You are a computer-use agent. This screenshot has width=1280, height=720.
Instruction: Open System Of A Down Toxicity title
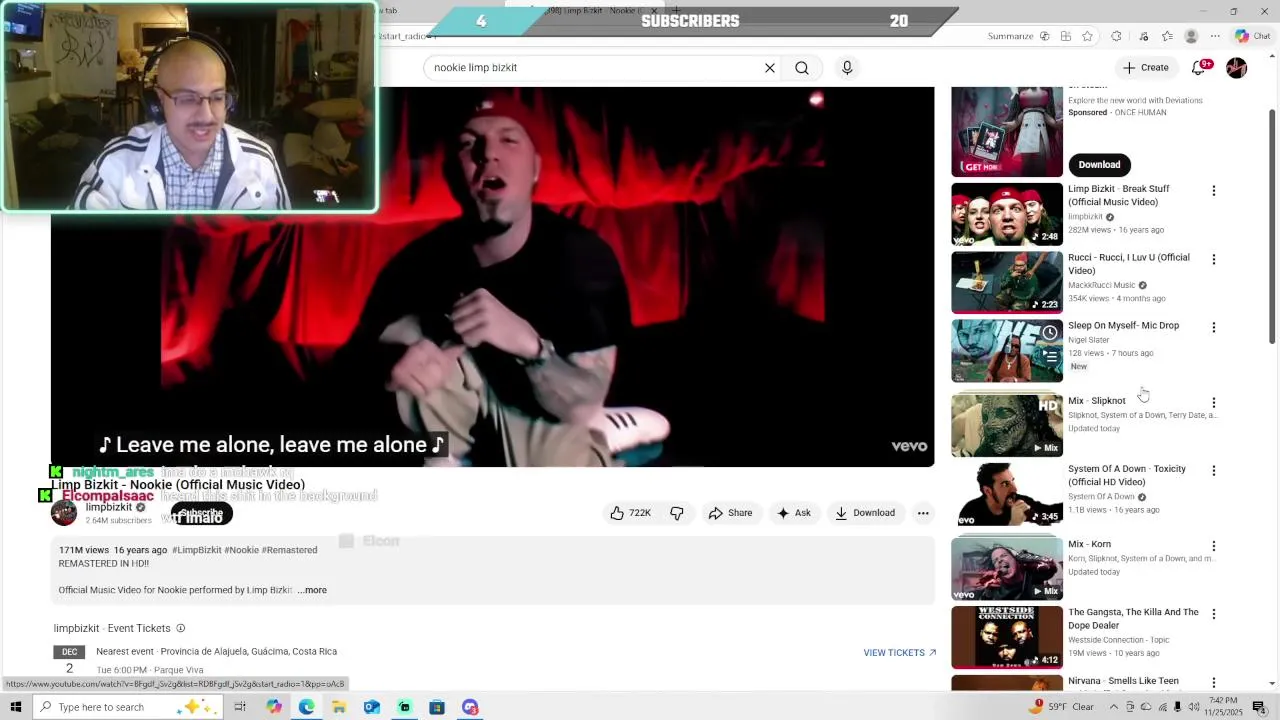coord(1127,475)
